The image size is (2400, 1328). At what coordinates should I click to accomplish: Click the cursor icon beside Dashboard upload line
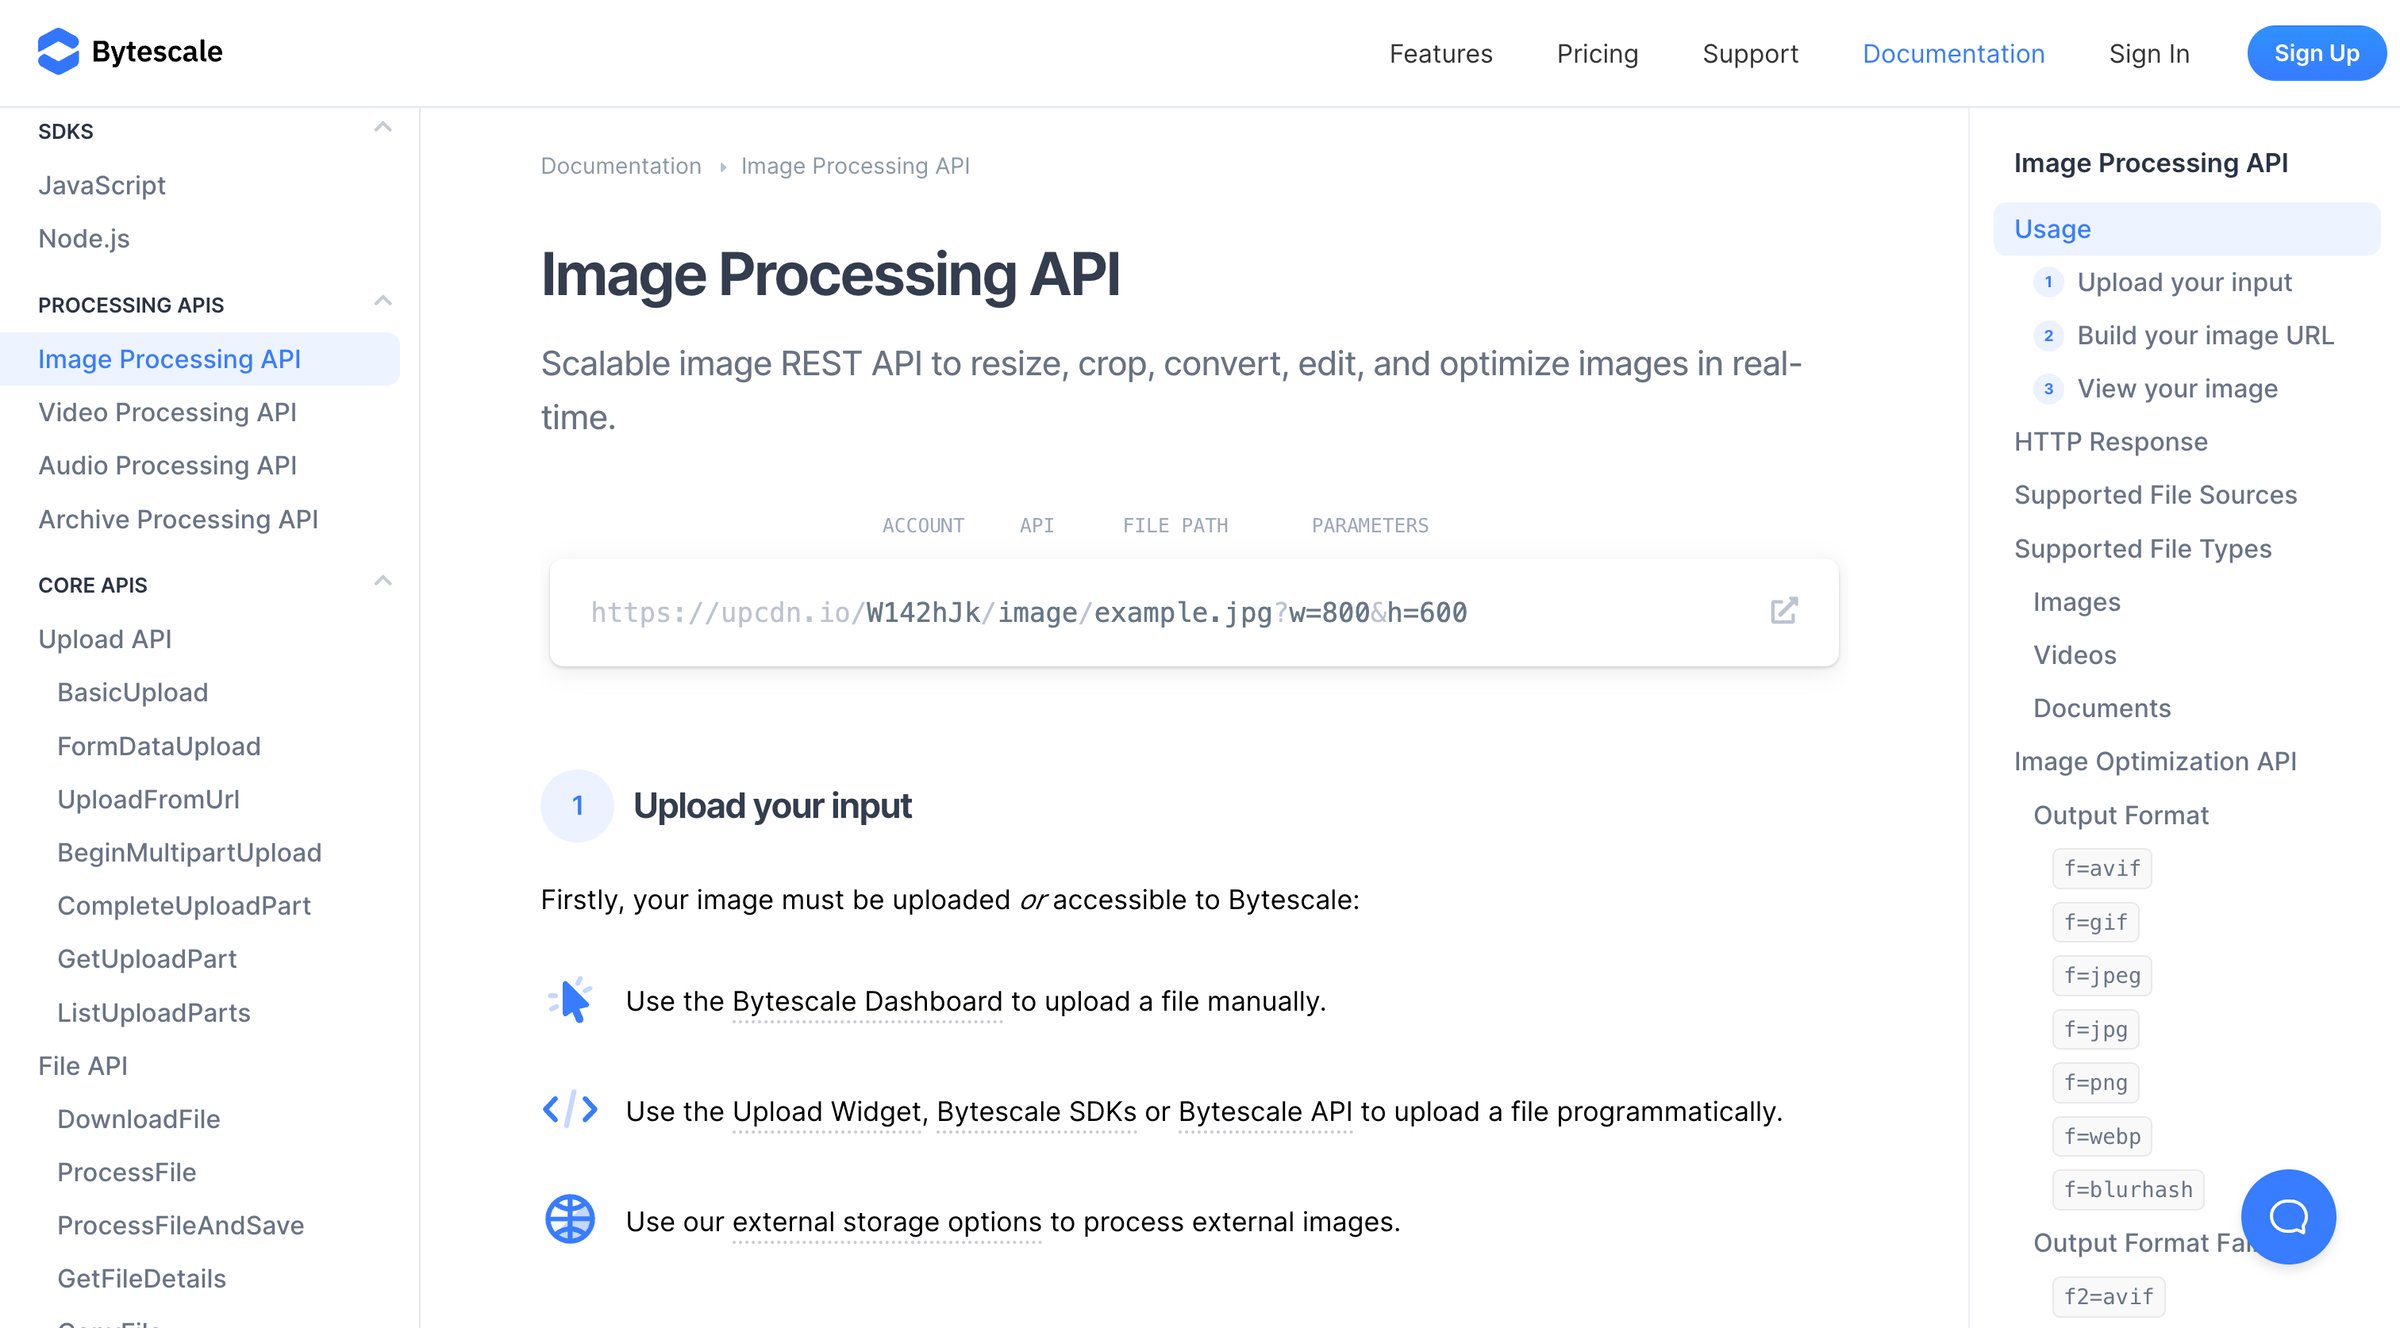(570, 1000)
